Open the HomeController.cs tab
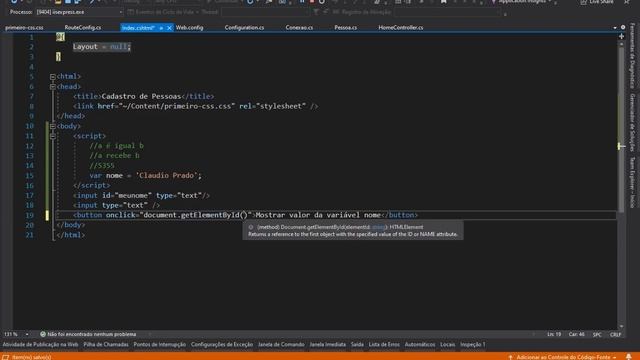The height and width of the screenshot is (360, 640). pyautogui.click(x=400, y=28)
